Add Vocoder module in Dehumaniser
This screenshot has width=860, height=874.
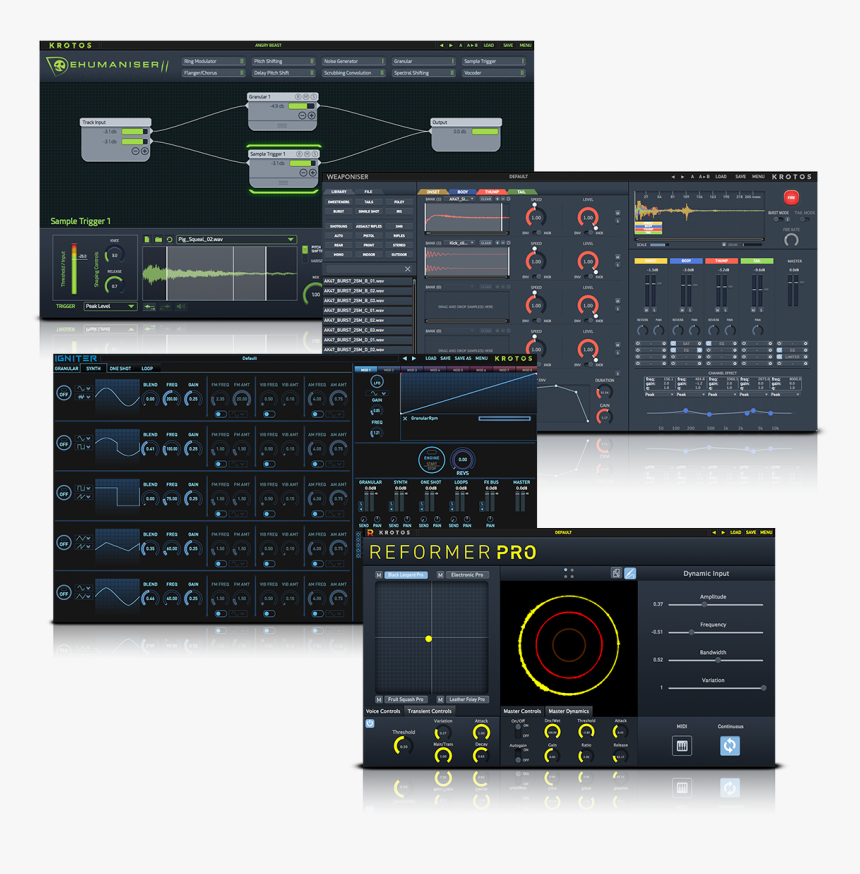pos(494,73)
